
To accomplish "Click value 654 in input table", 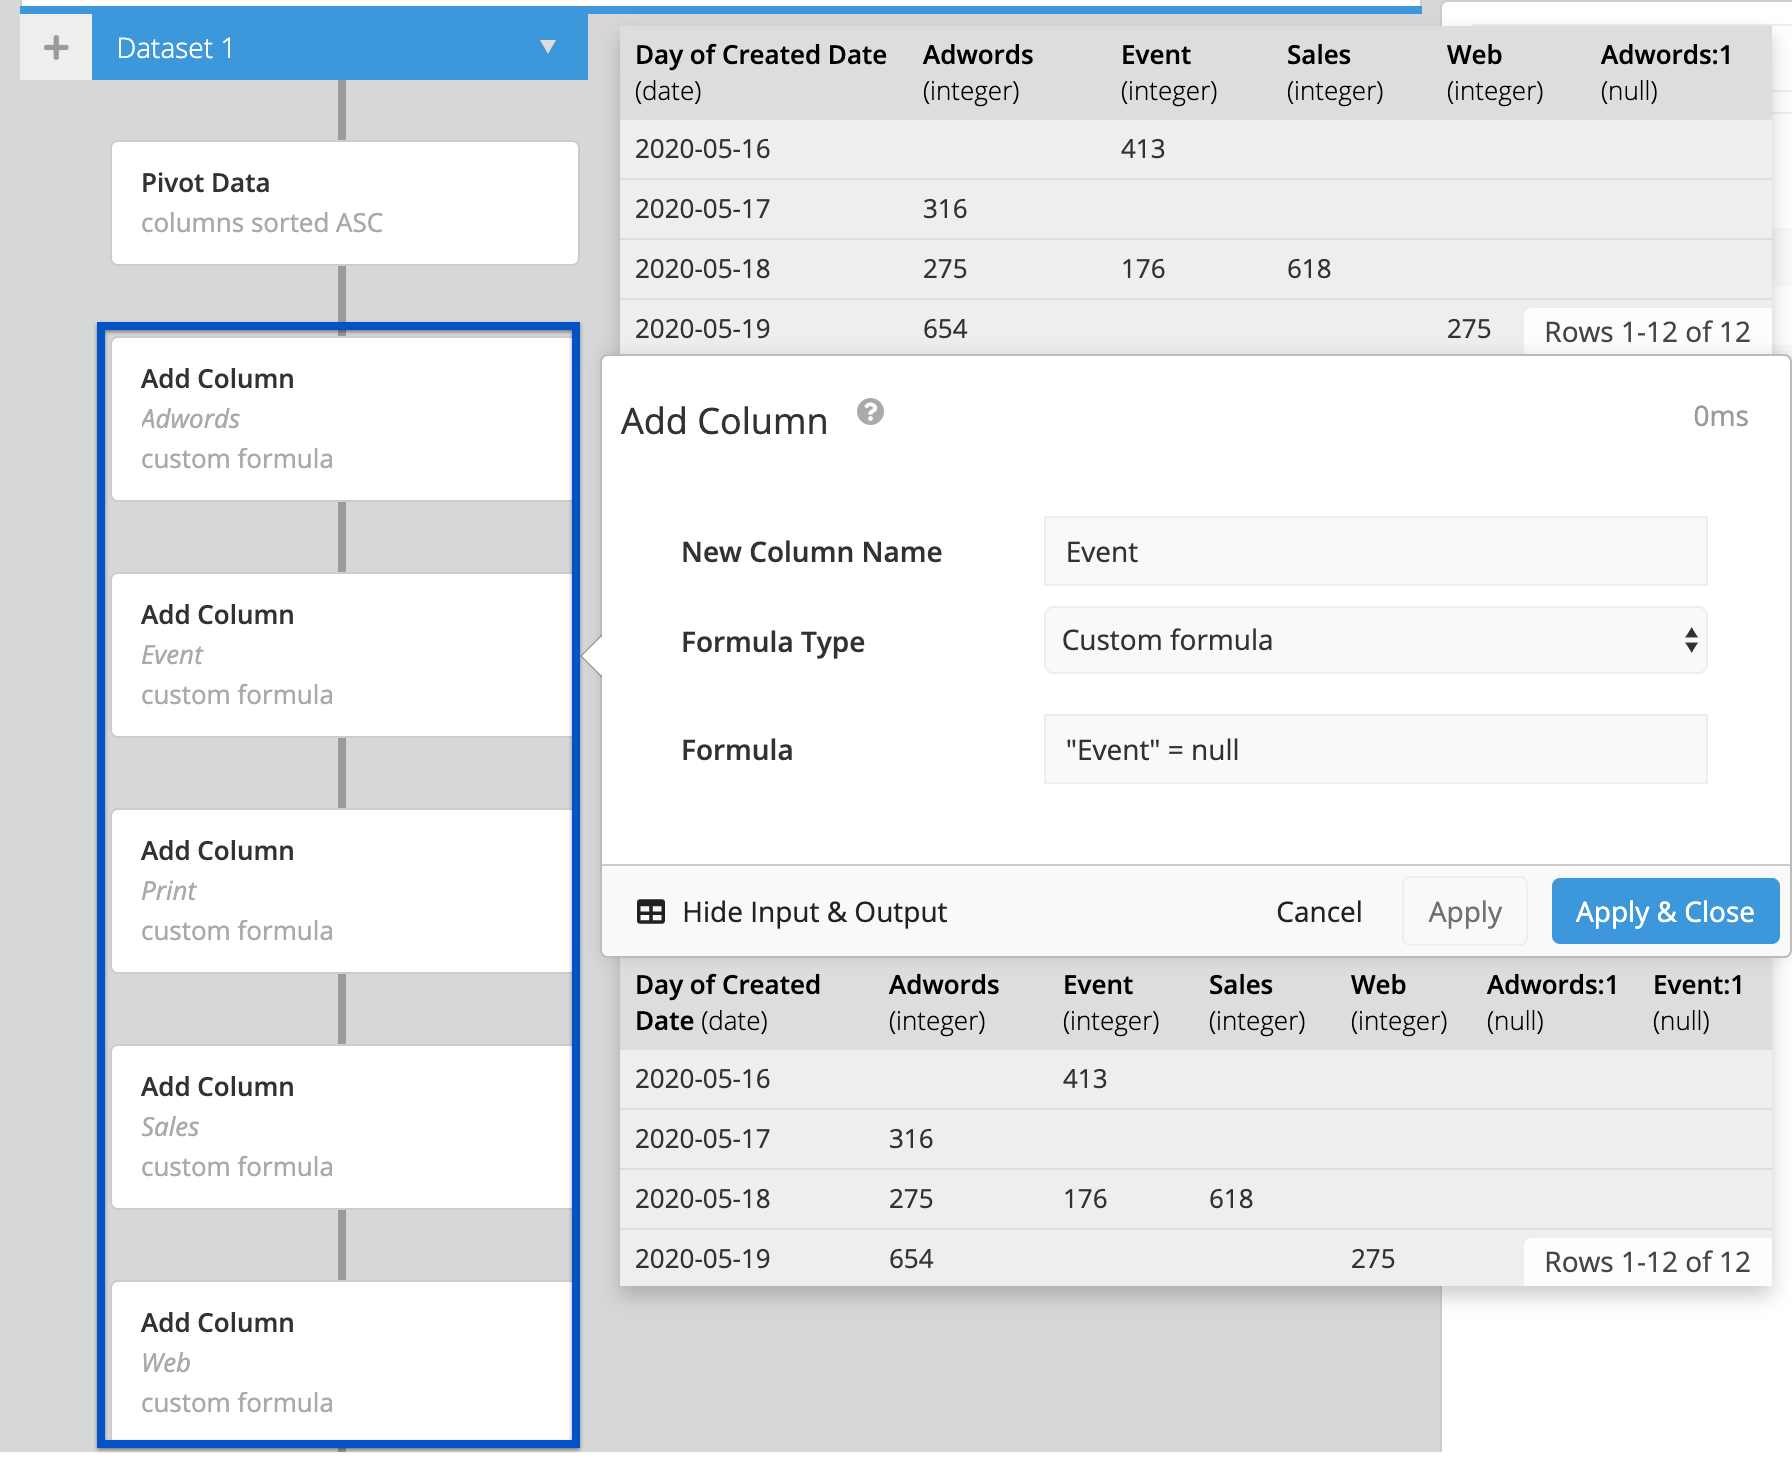I will point(945,329).
